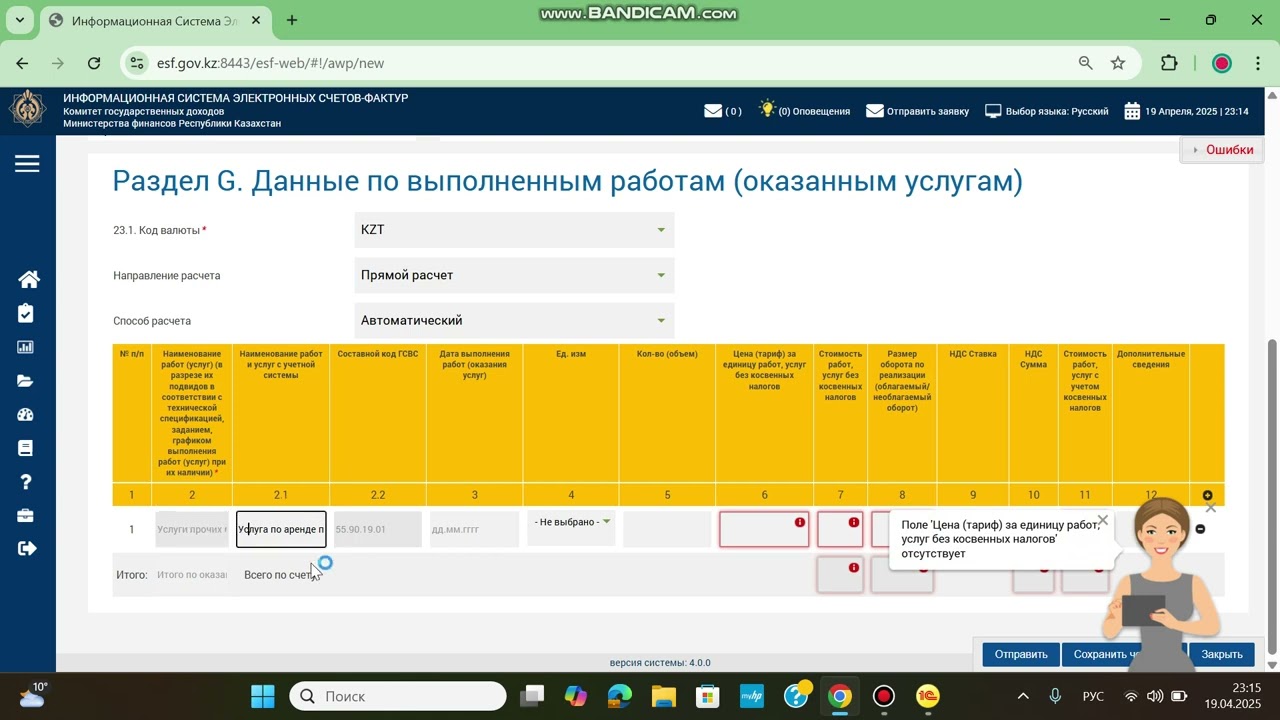Open the book reference sidebar icon

coord(26,448)
